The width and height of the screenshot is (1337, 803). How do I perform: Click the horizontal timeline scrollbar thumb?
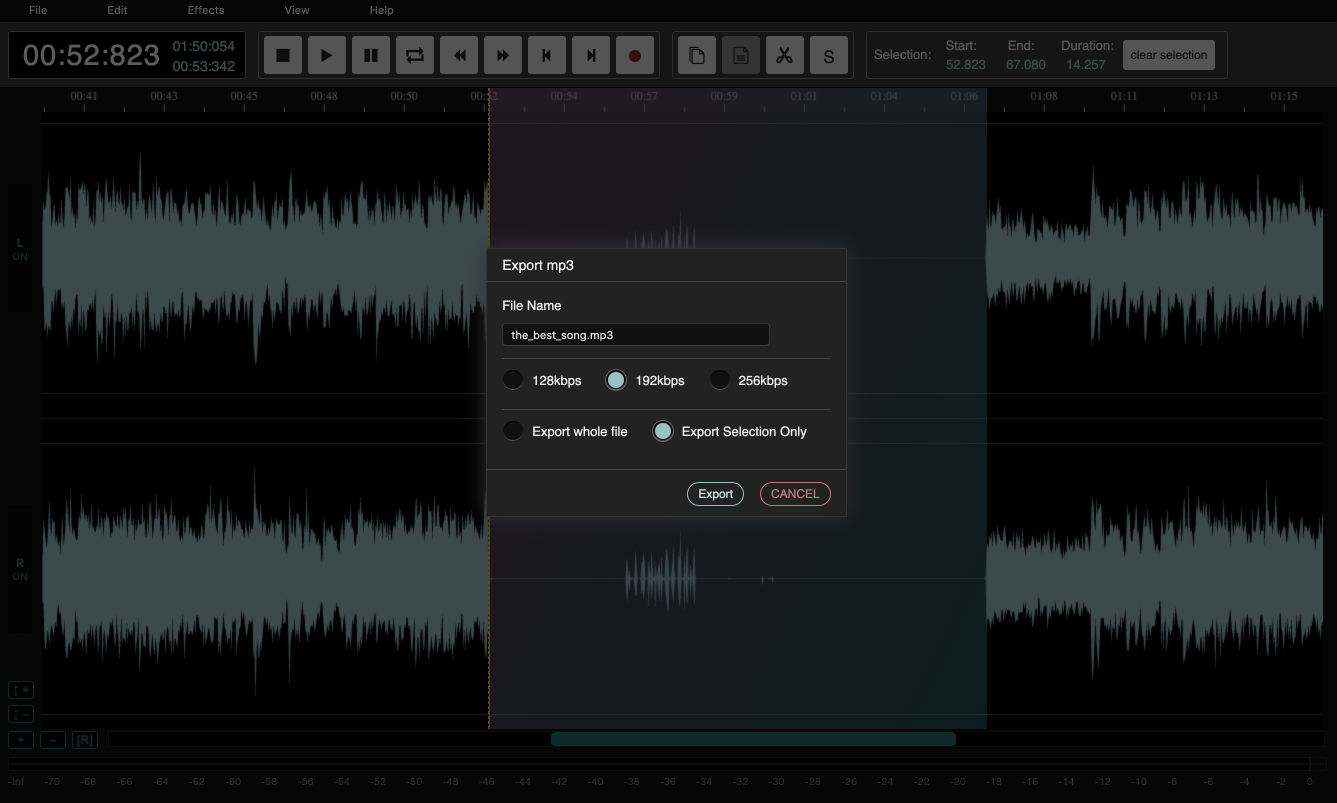click(753, 739)
